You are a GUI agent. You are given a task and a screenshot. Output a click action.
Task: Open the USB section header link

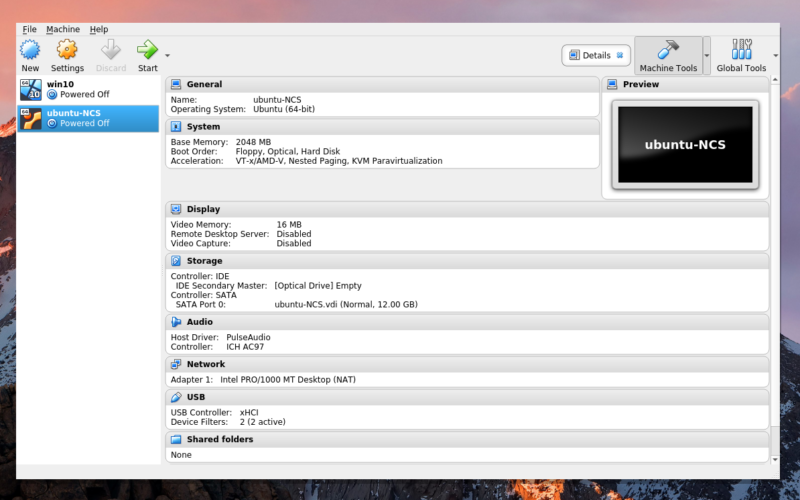(196, 397)
